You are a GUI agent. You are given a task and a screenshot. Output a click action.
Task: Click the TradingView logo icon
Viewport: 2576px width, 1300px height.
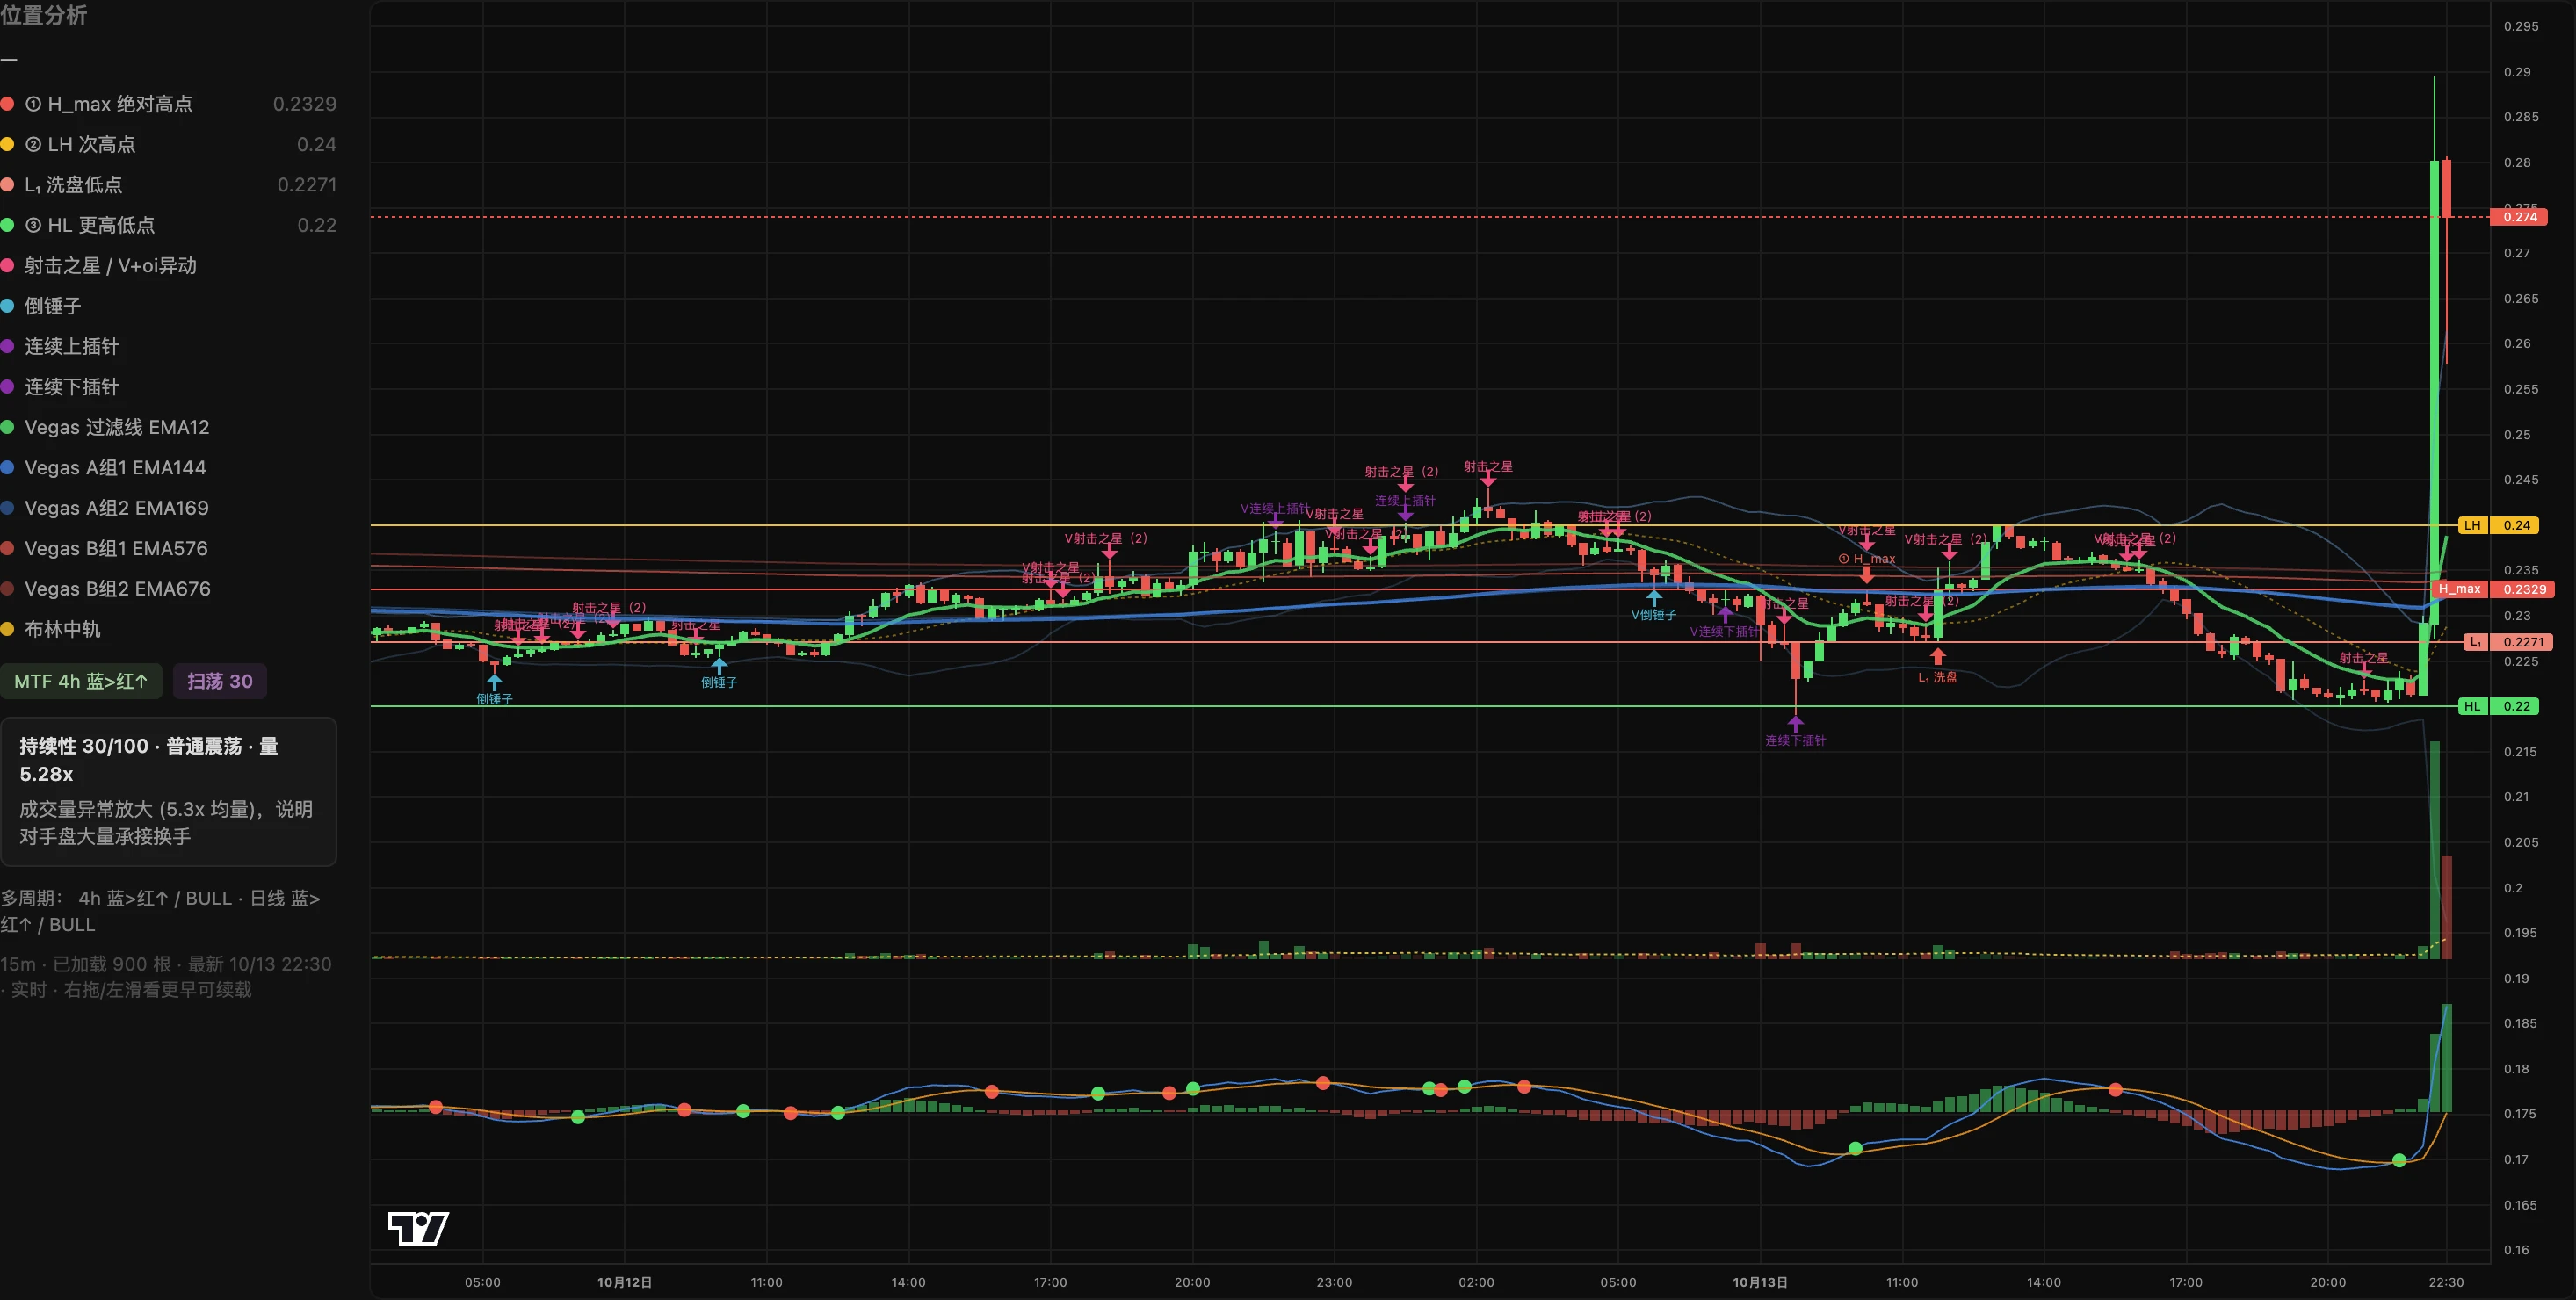tap(418, 1228)
